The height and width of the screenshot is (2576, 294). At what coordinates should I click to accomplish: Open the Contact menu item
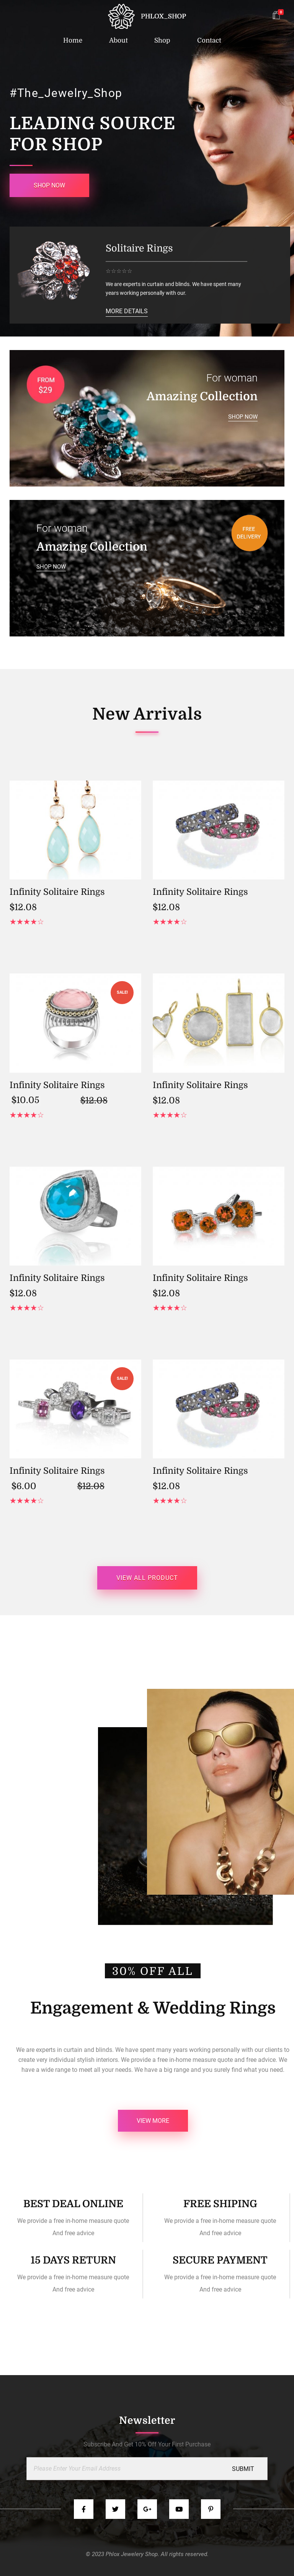[209, 40]
